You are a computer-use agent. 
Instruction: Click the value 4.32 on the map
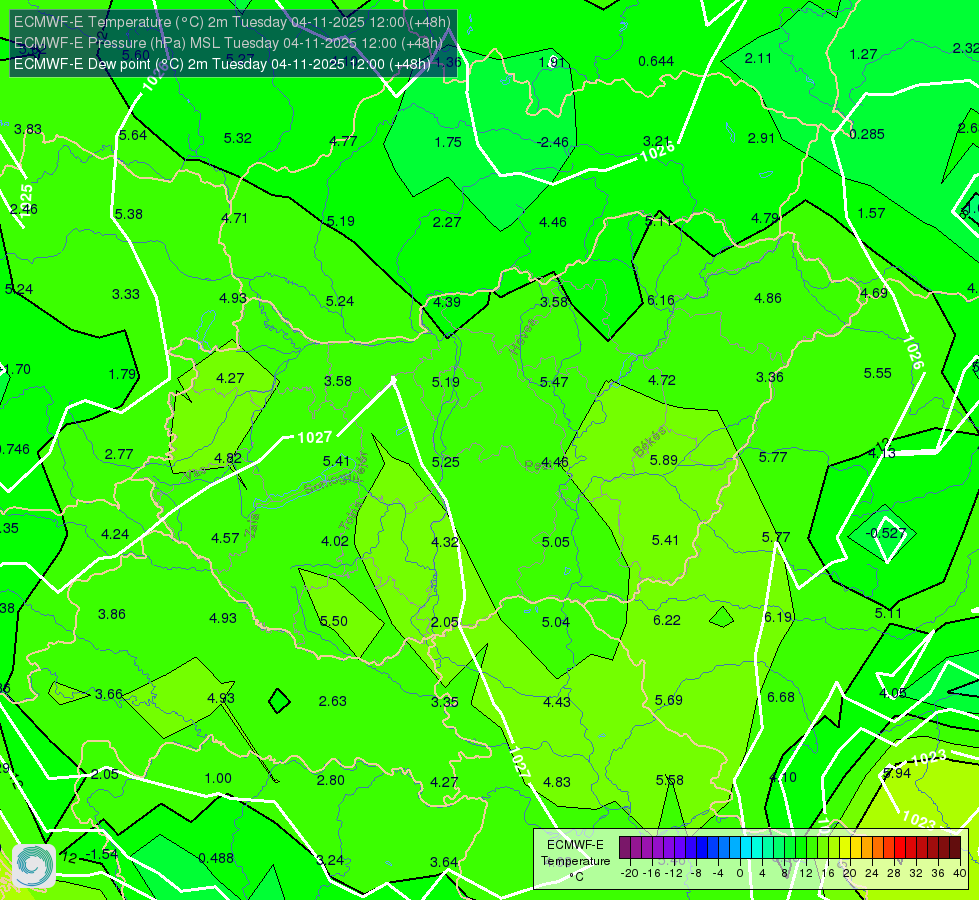(x=445, y=542)
